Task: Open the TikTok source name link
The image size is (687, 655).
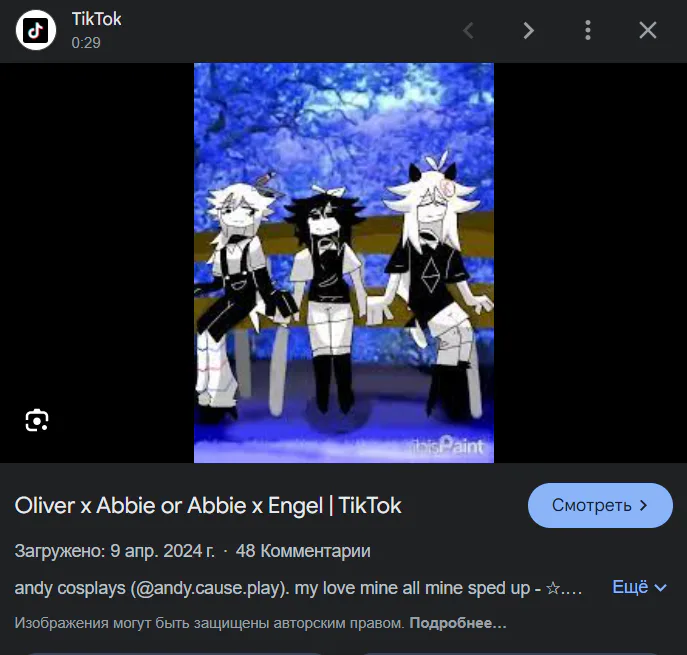Action: pos(96,19)
